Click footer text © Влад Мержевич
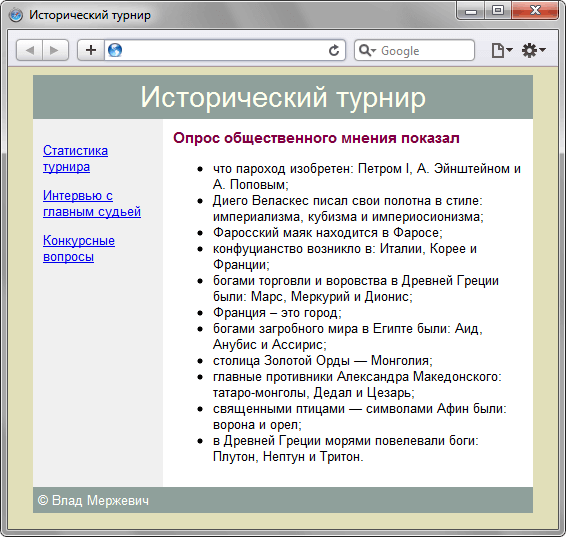Image resolution: width=566 pixels, height=537 pixels. tap(93, 501)
